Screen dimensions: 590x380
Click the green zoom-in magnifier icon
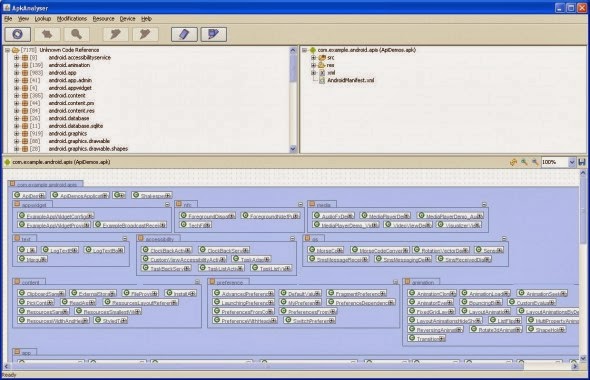point(524,162)
